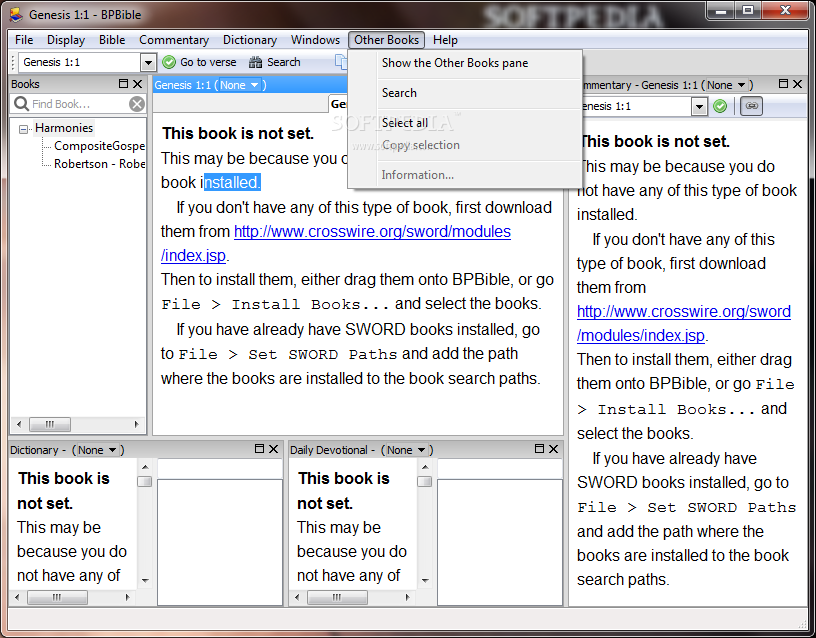Choose Copy selection menu item
This screenshot has height=638, width=816.
point(465,145)
